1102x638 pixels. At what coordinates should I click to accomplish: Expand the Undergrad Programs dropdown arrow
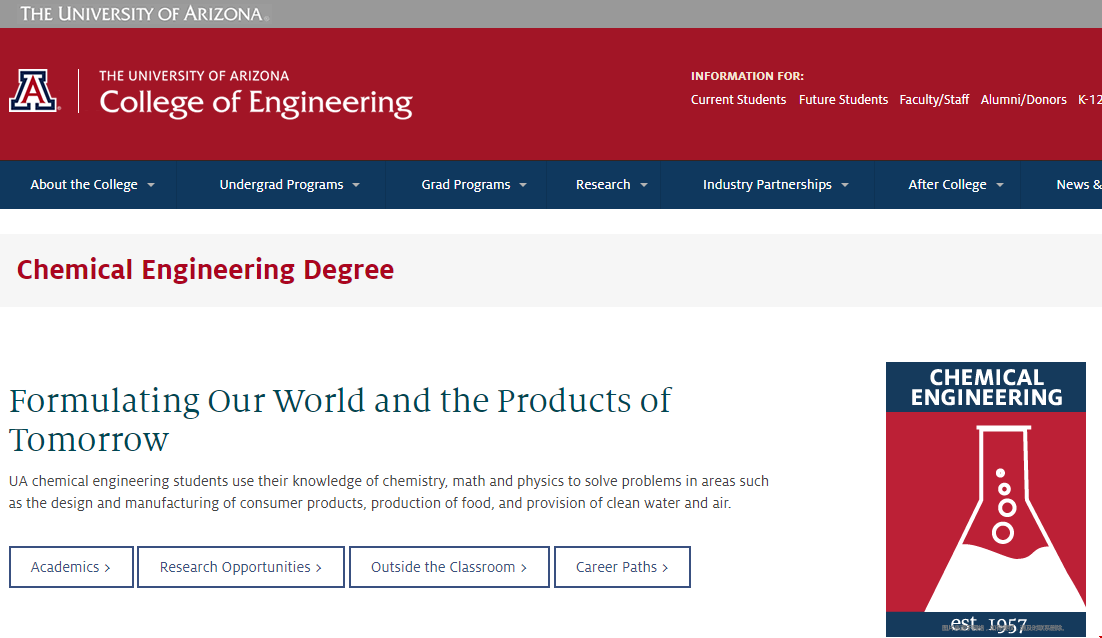(356, 185)
